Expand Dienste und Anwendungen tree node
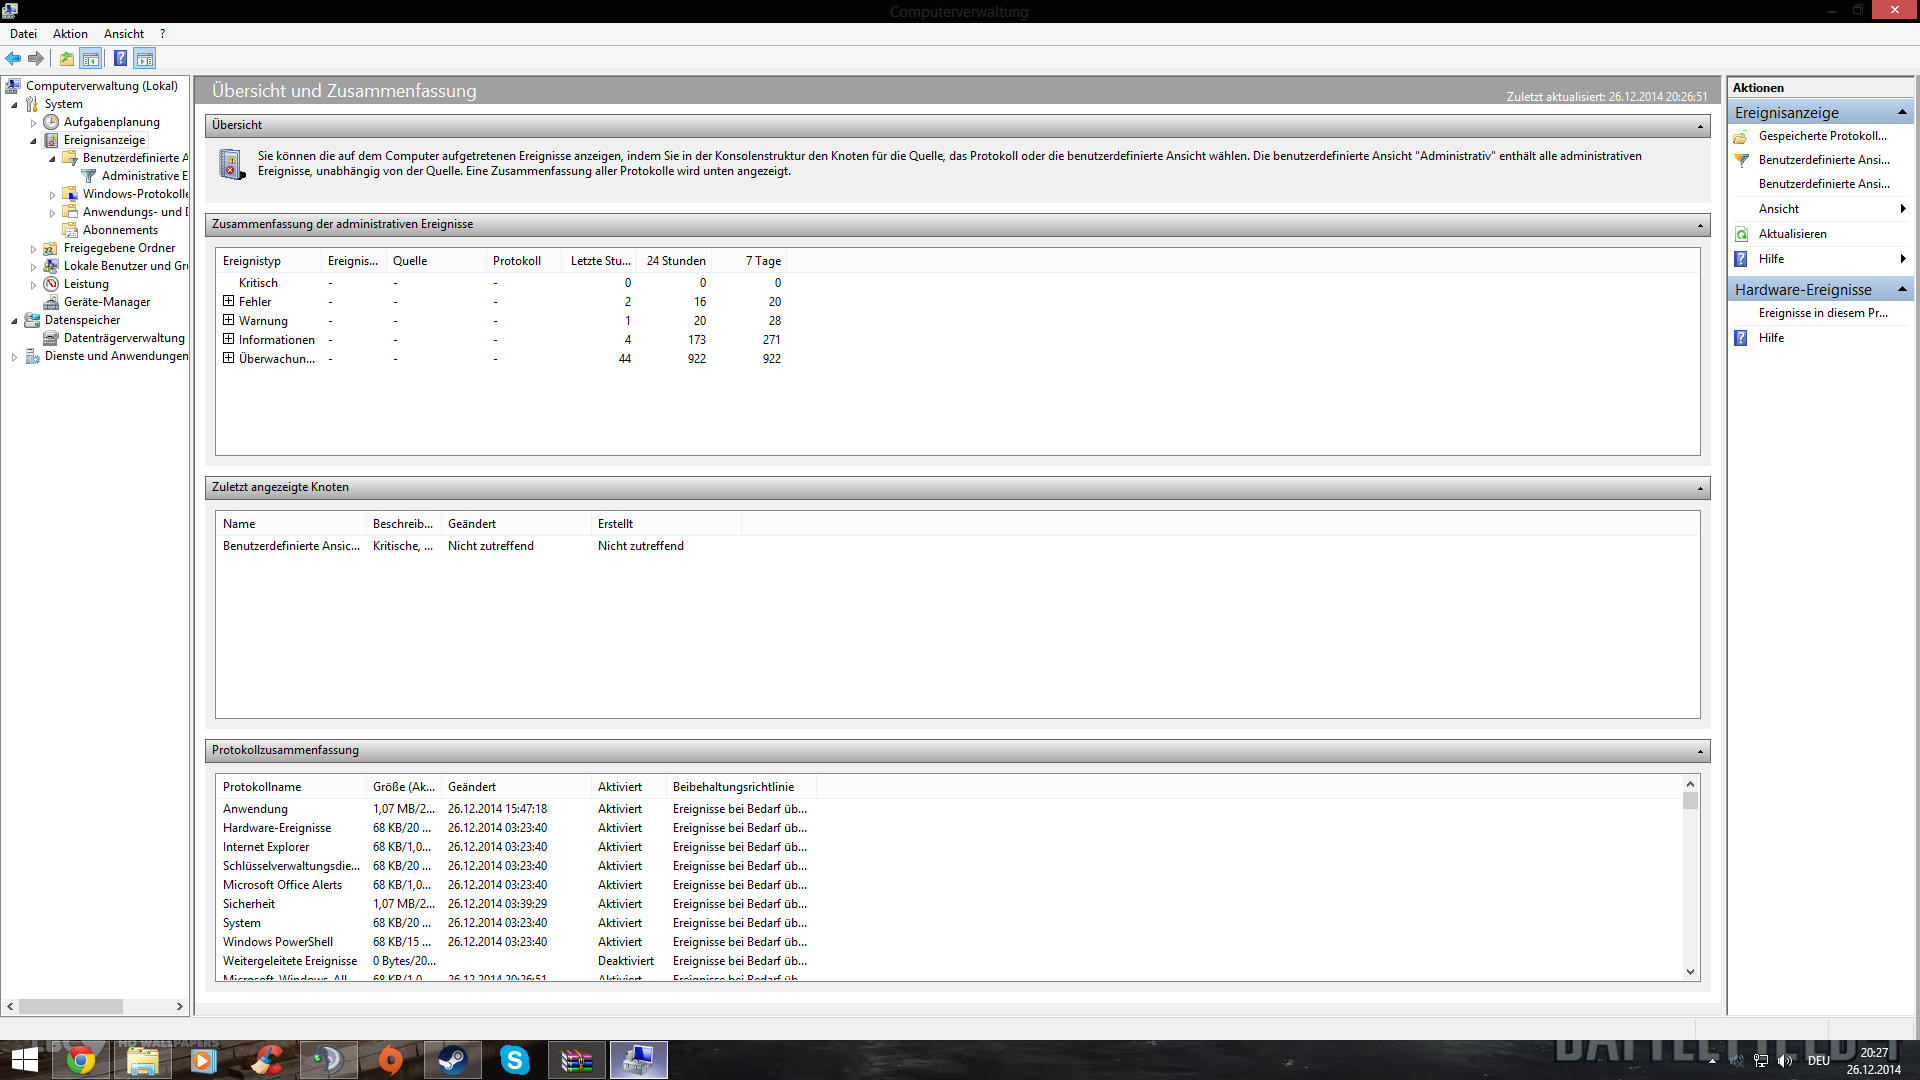Screen dimensions: 1920x1080 coord(14,357)
